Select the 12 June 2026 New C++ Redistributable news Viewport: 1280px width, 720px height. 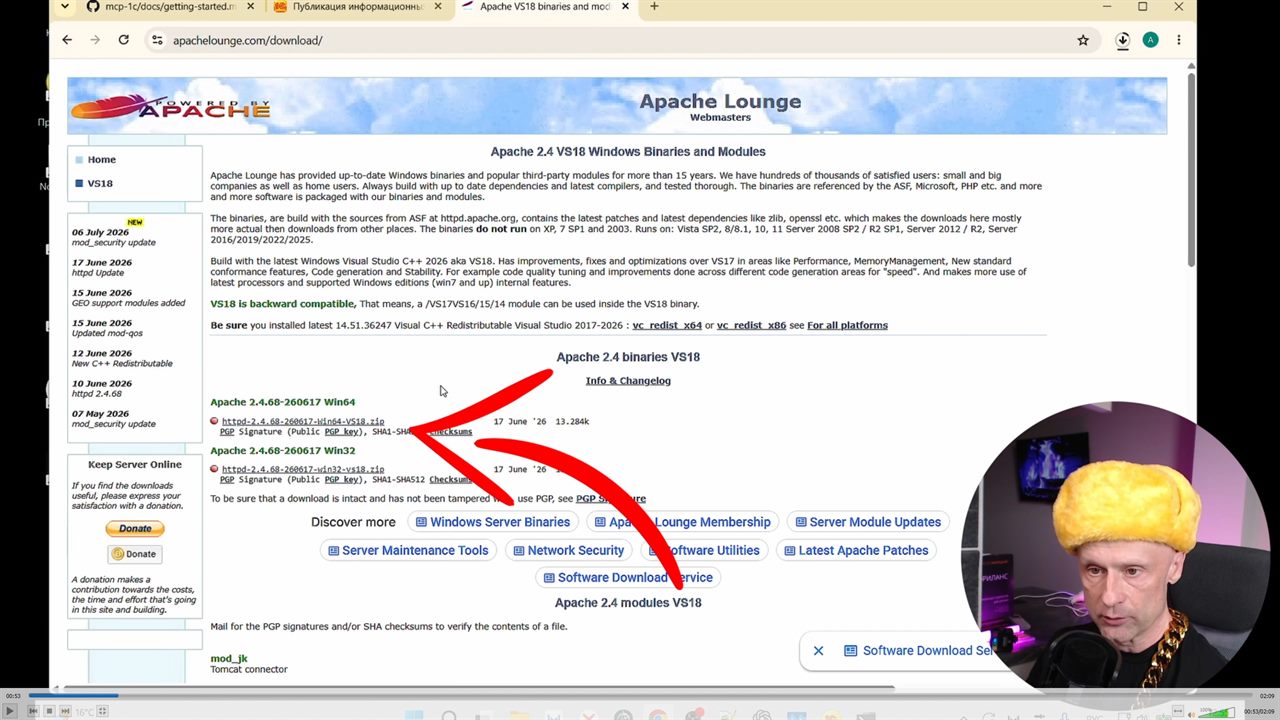122,358
